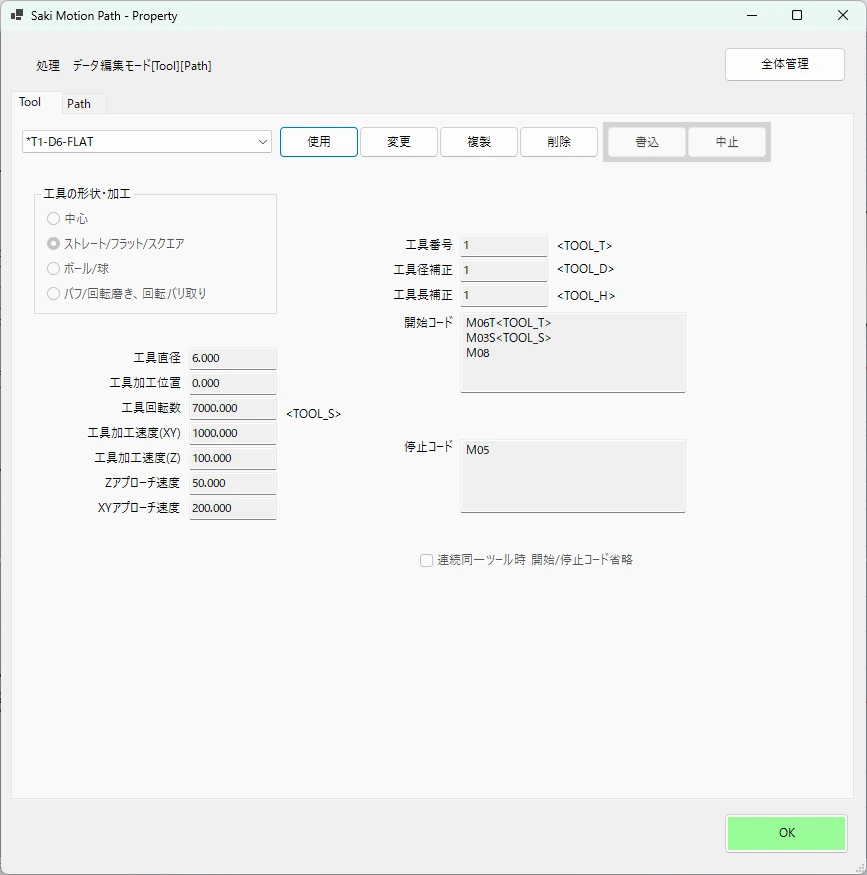Viewport: 867px width, 875px height.
Task: Click the 削除 button
Action: (x=559, y=142)
